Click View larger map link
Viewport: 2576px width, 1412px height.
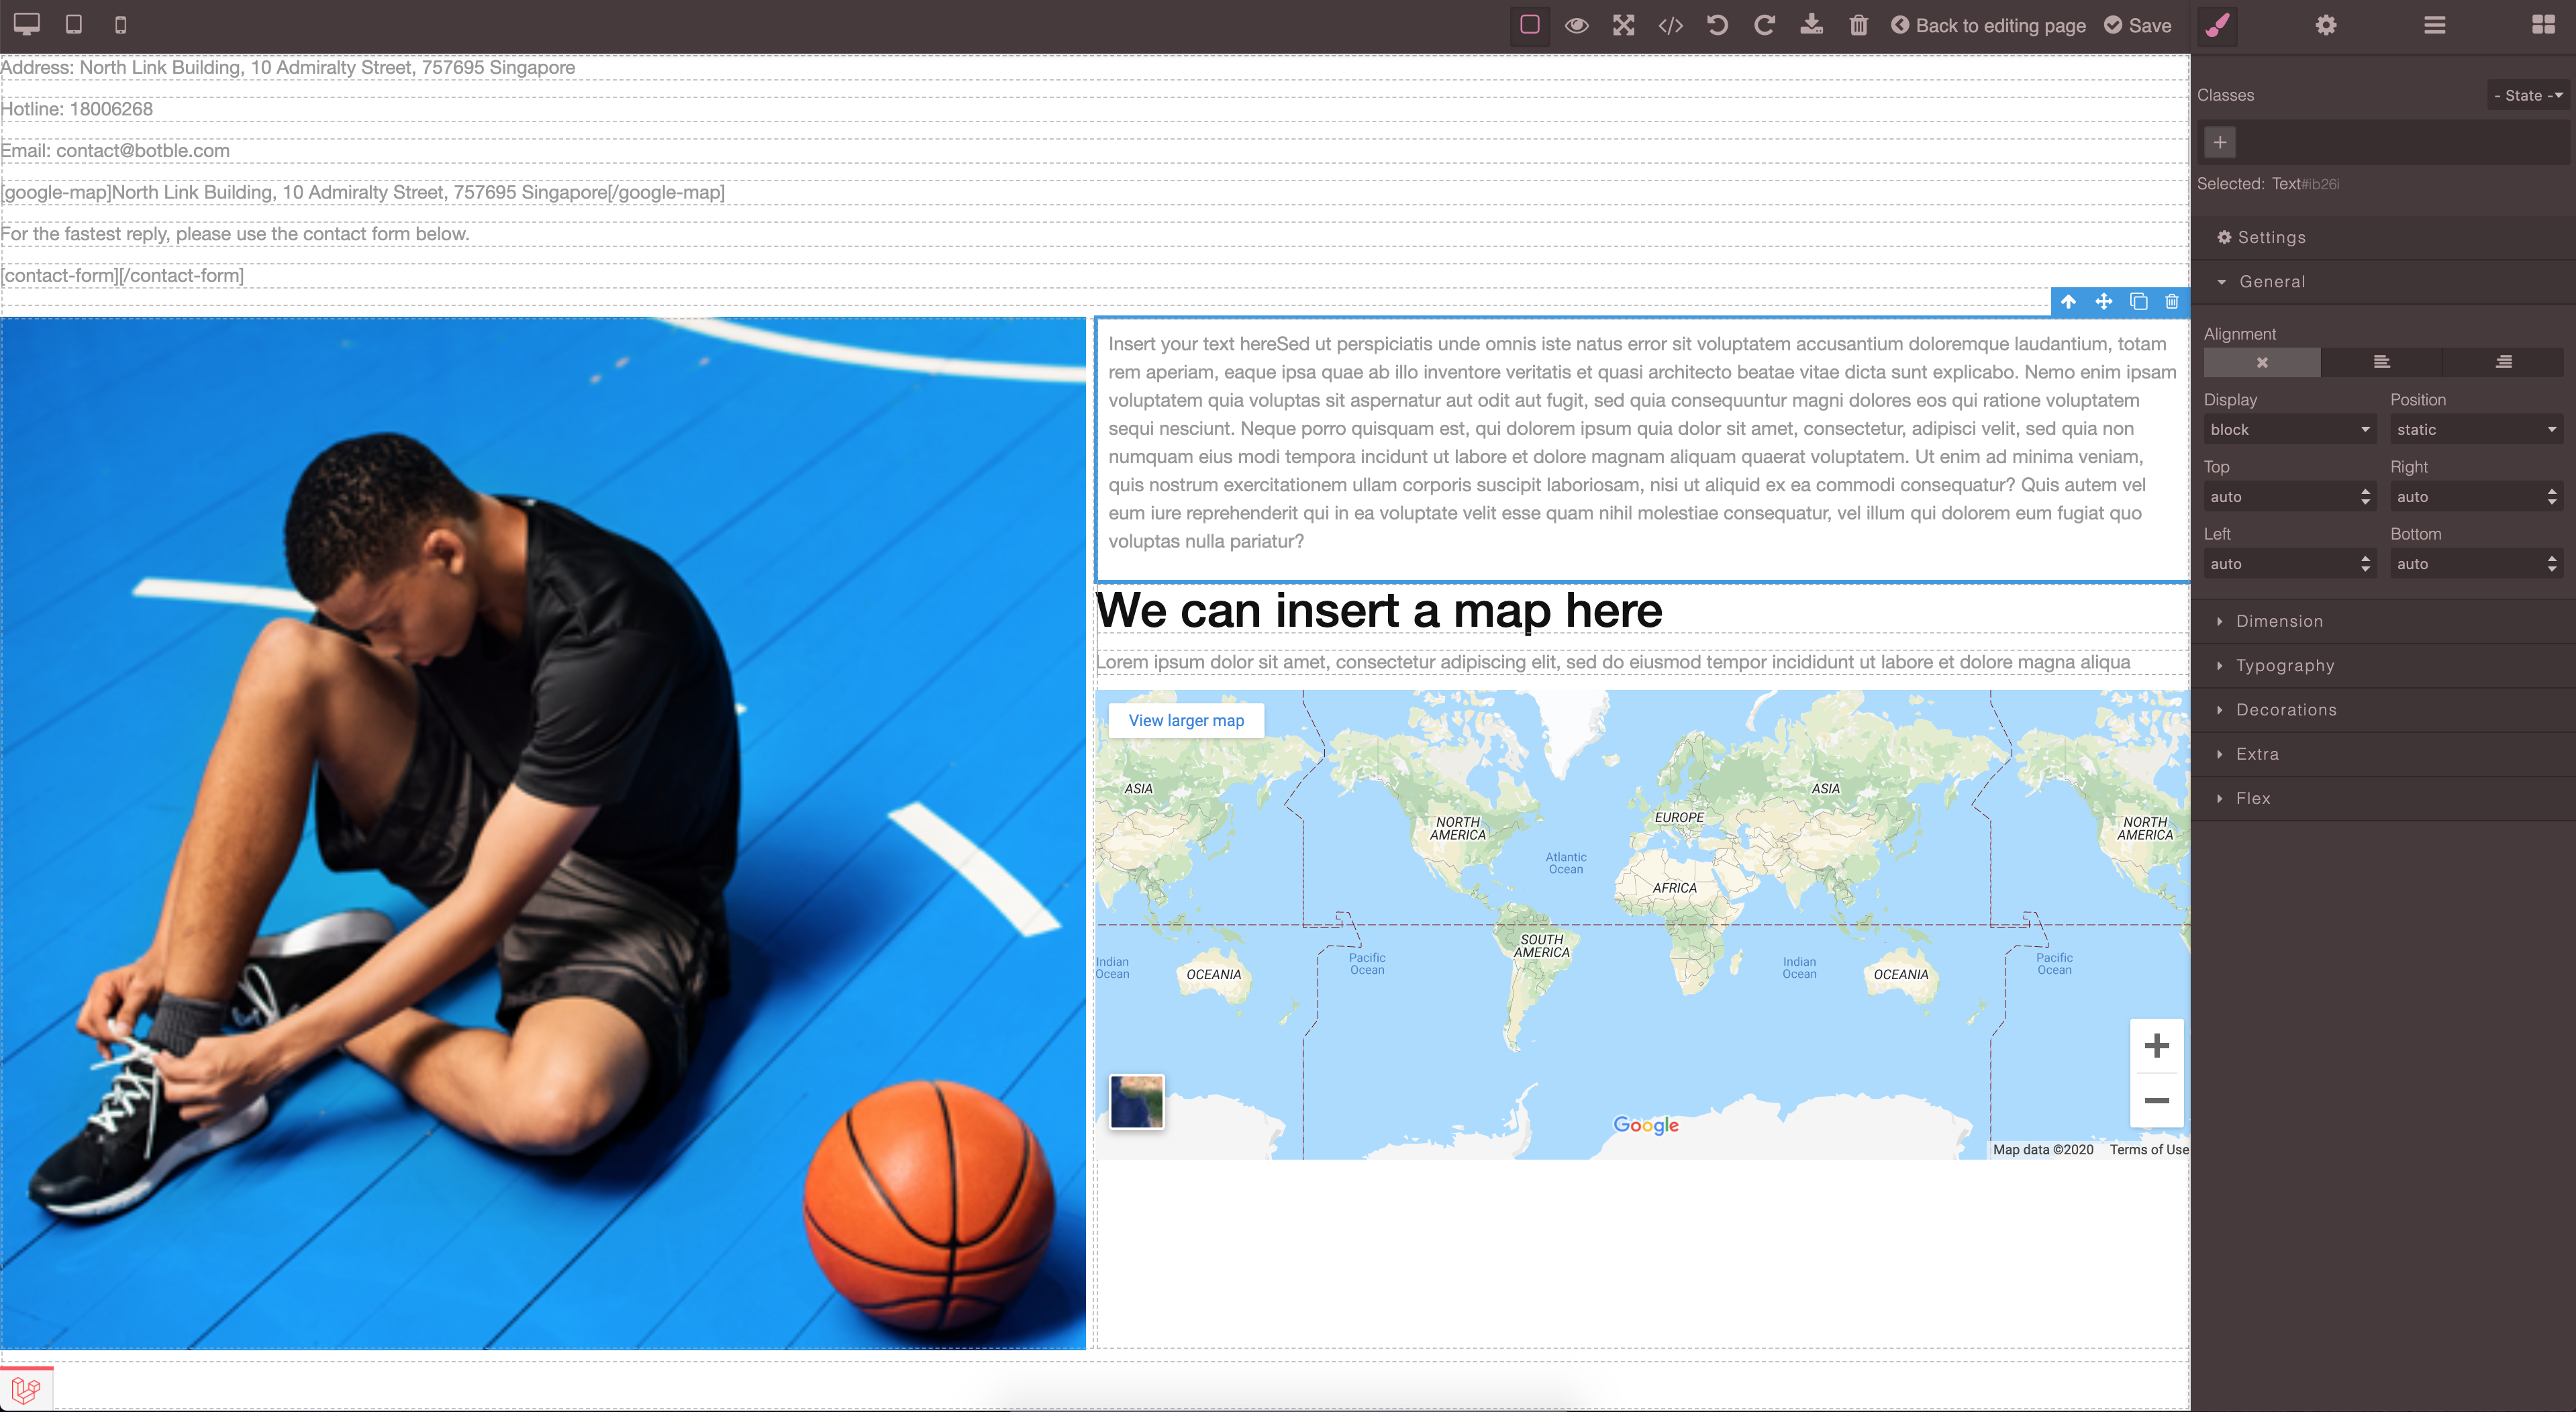point(1186,720)
